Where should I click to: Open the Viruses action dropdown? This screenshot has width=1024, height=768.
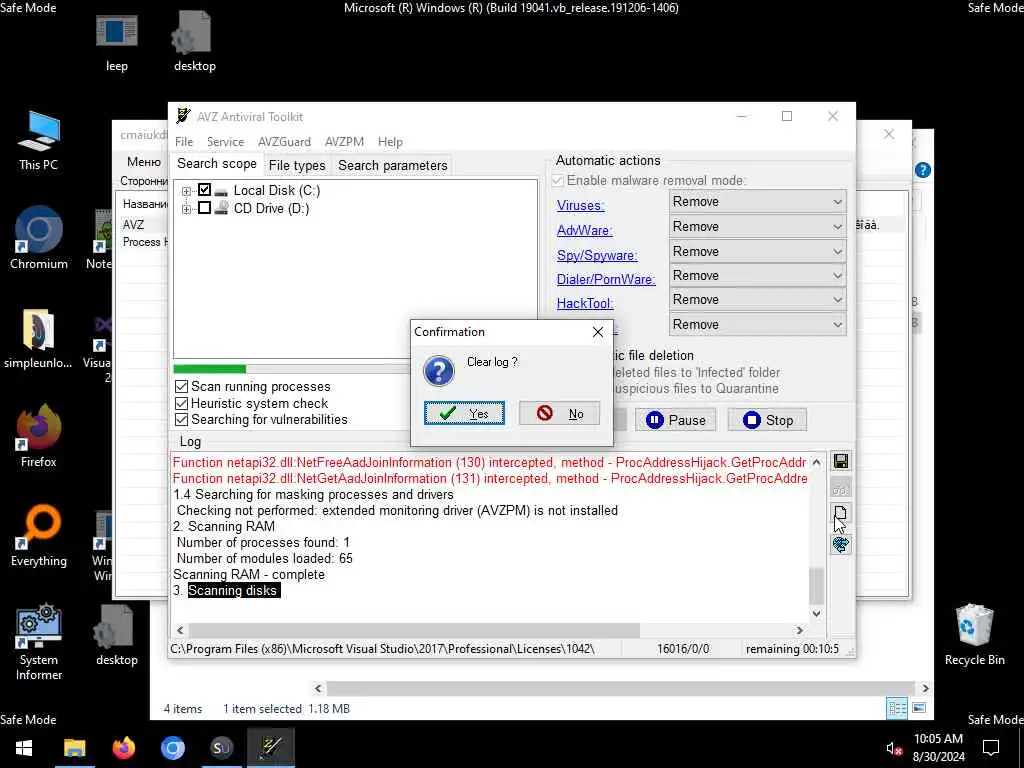[x=758, y=202]
